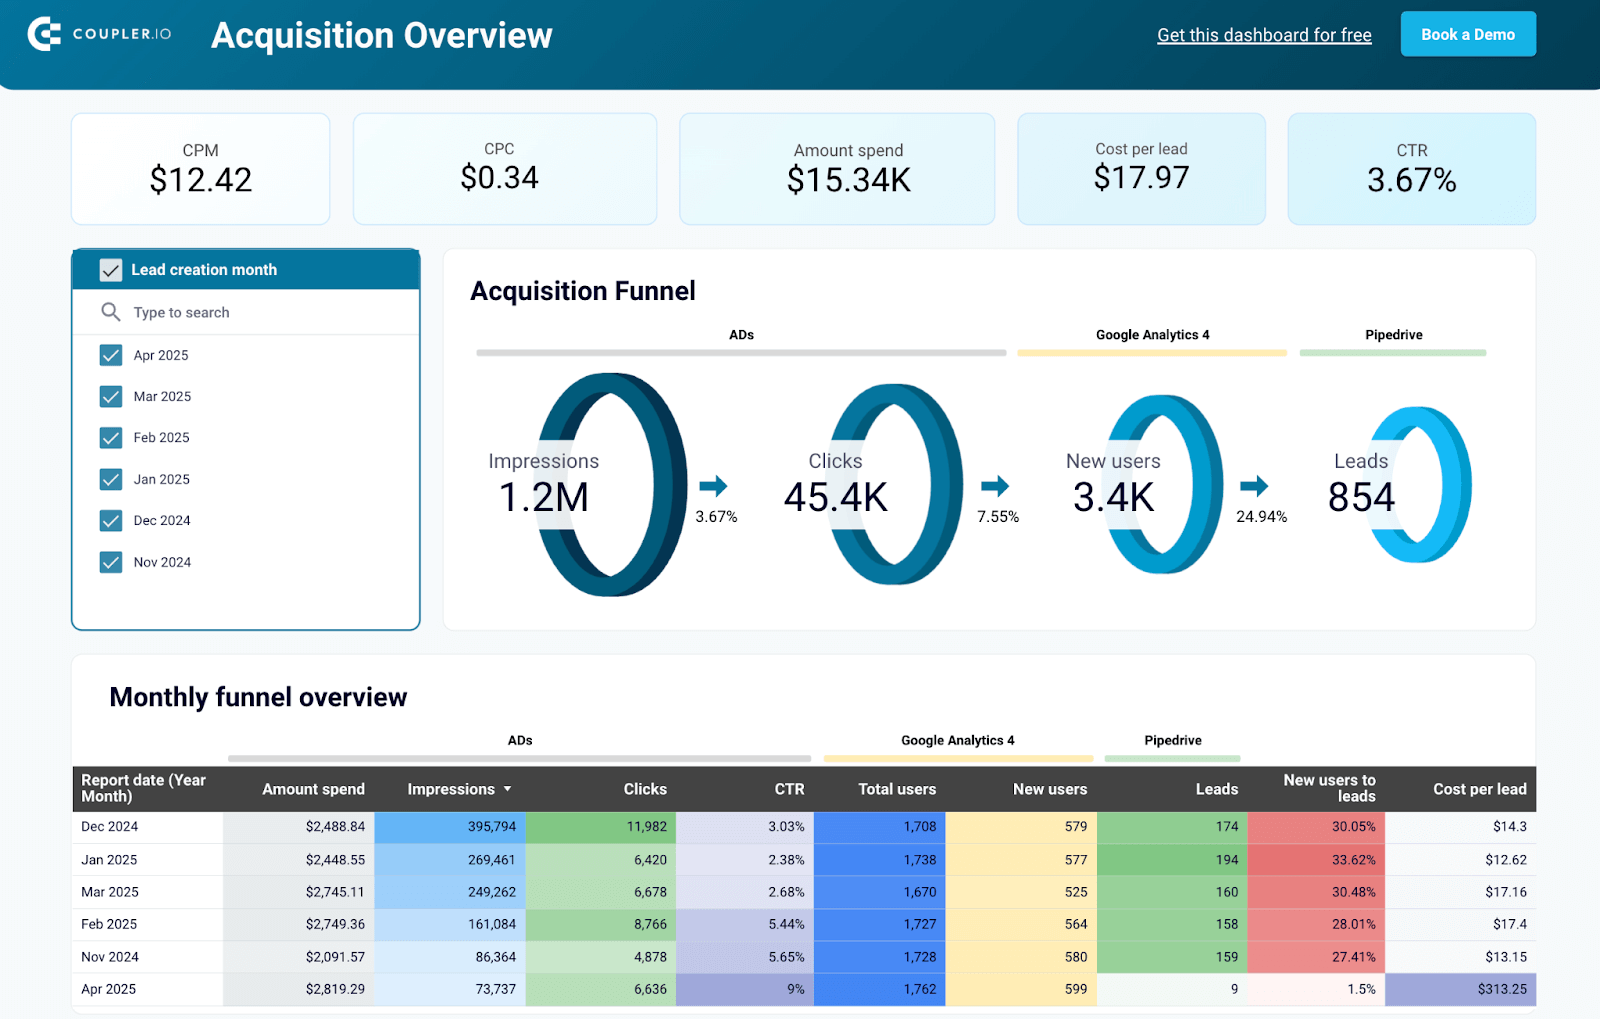1600x1019 pixels.
Task: Click the Apr 2025 Cost per lead cell
Action: click(1461, 989)
